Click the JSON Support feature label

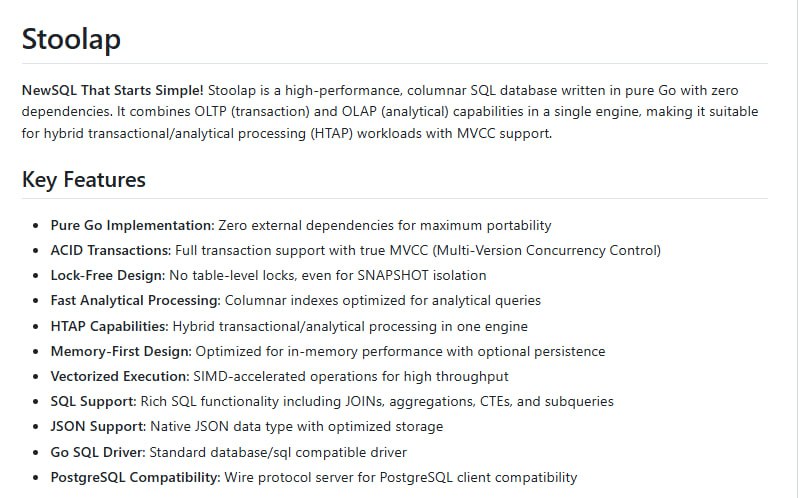[x=96, y=426]
